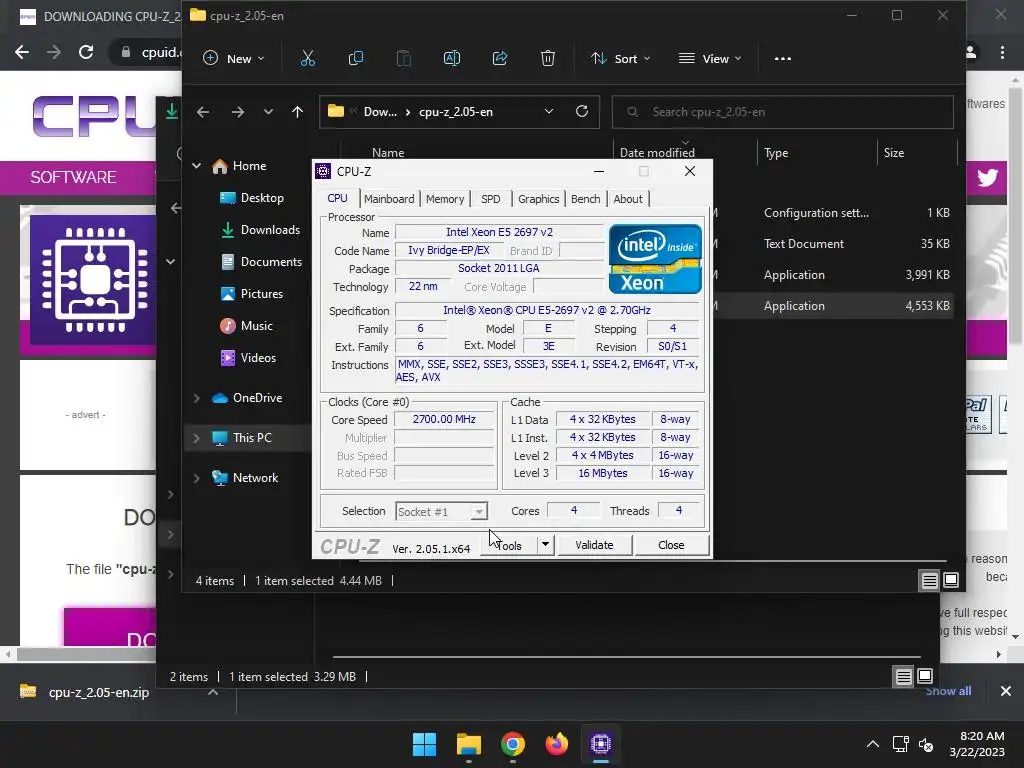Select Large icons view in Explorer status bar
1024x768 pixels.
click(x=951, y=580)
